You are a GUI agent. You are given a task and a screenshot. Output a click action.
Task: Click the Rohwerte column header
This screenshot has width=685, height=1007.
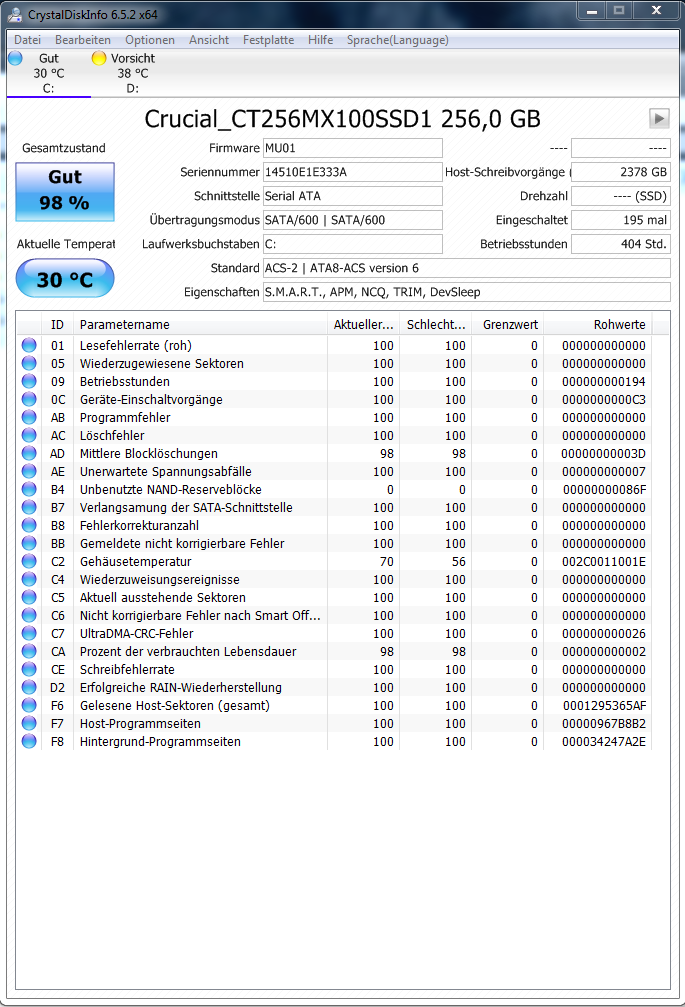point(598,324)
